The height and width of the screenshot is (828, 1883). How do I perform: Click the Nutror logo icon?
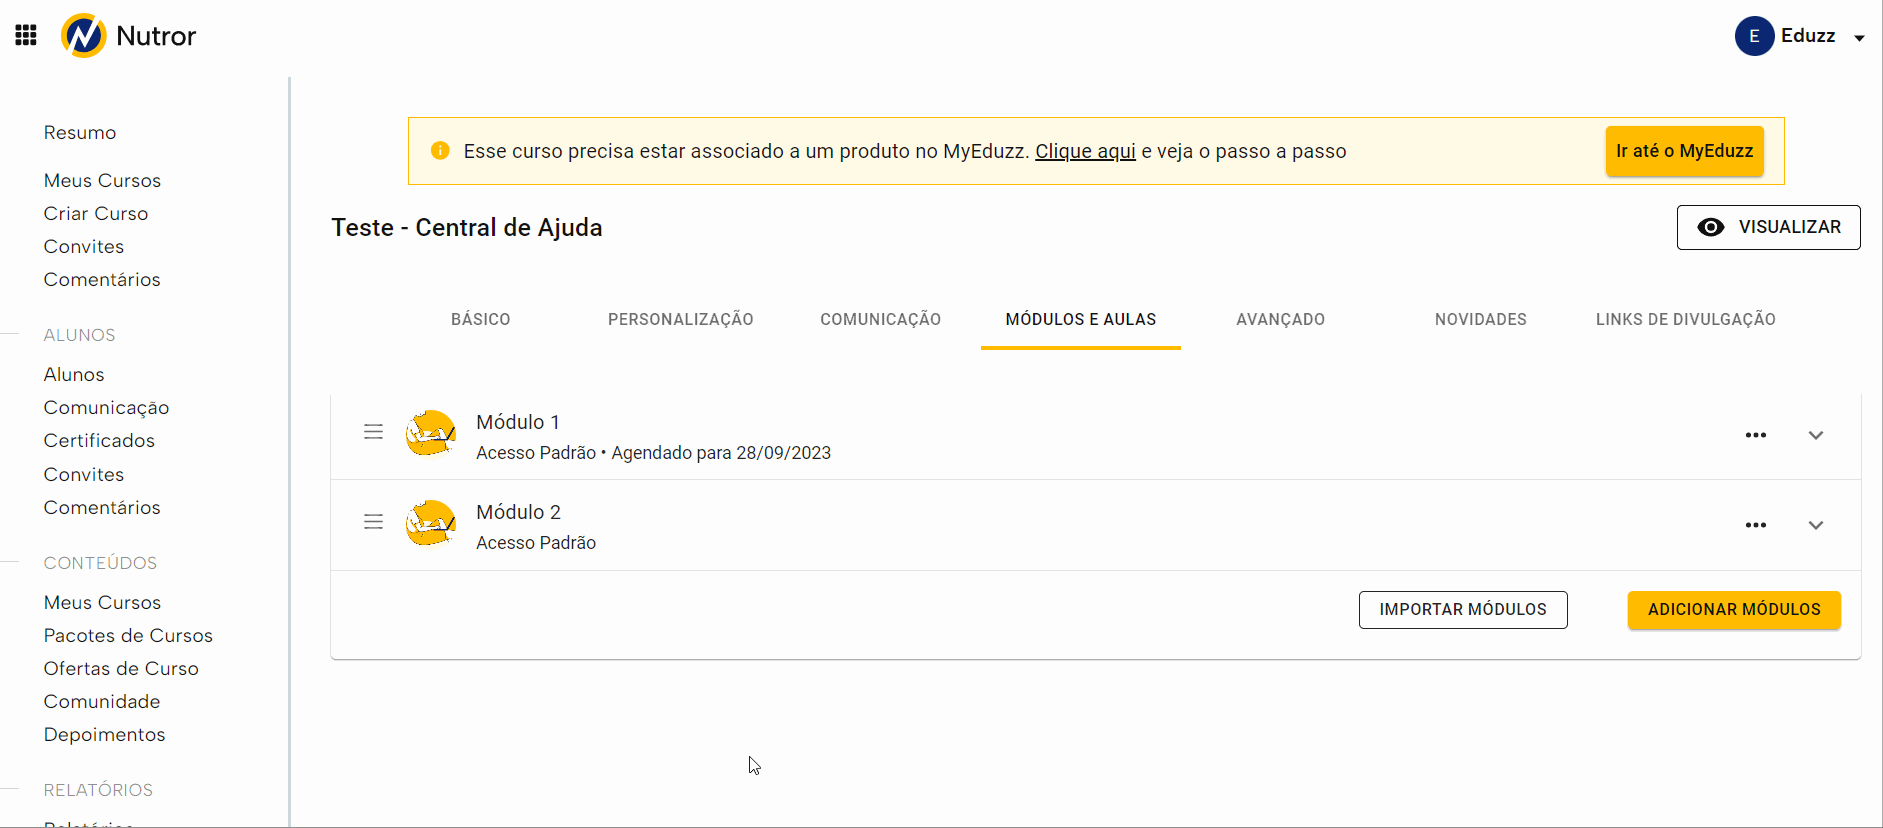point(83,36)
